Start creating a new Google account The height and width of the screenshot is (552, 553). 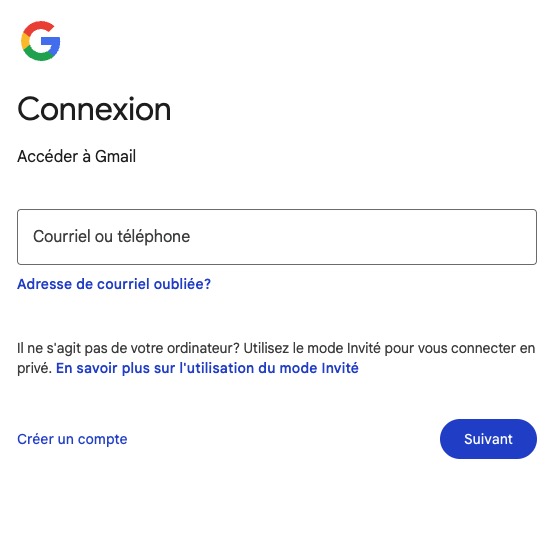point(72,439)
